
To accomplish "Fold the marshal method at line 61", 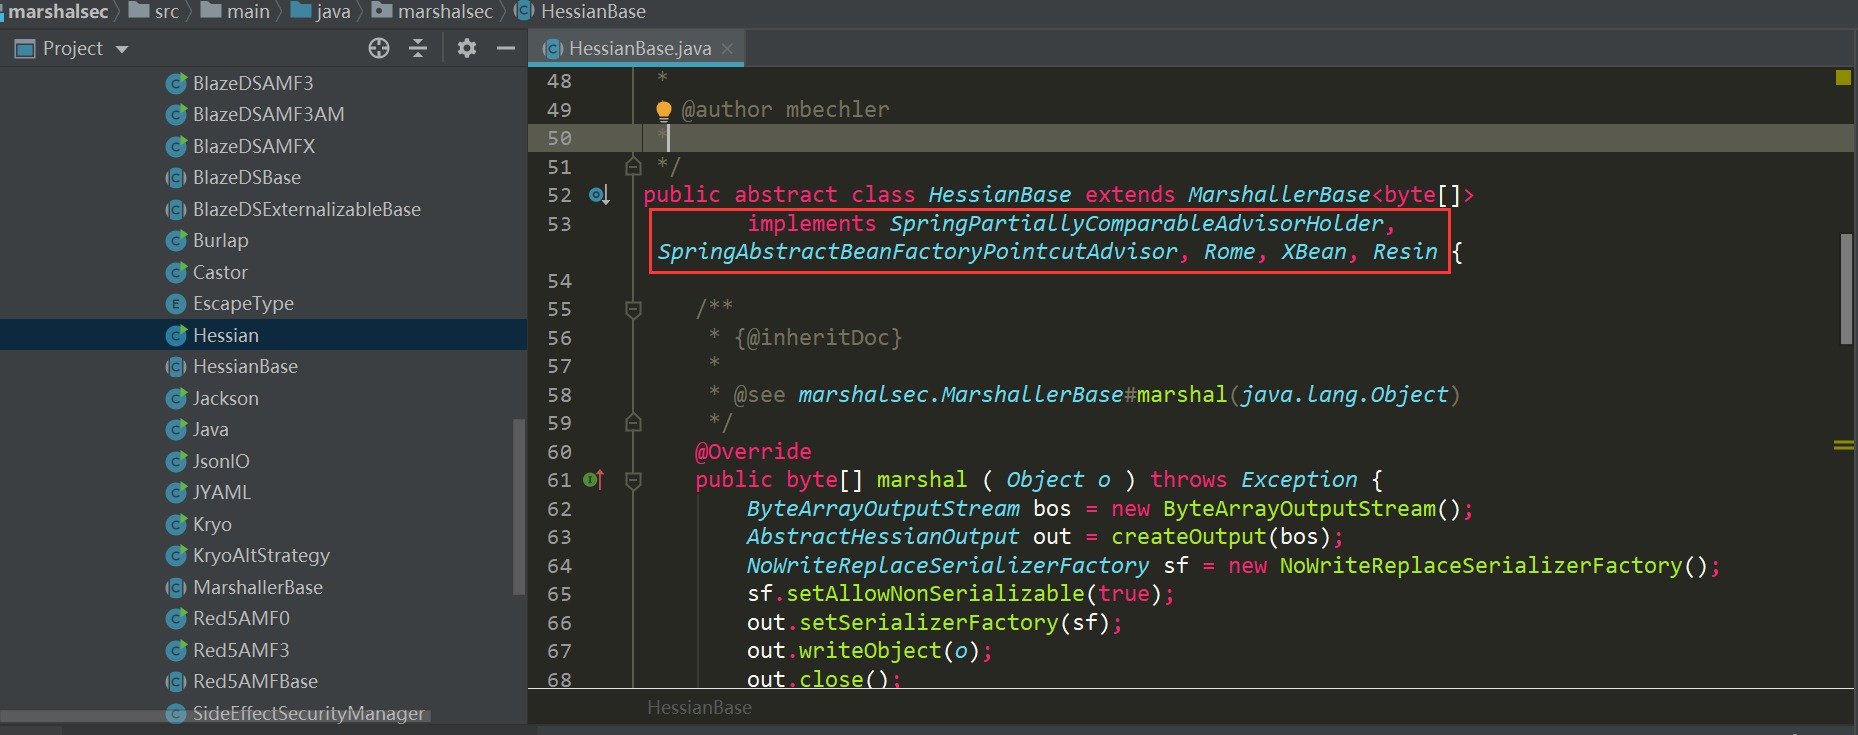I will [x=633, y=481].
